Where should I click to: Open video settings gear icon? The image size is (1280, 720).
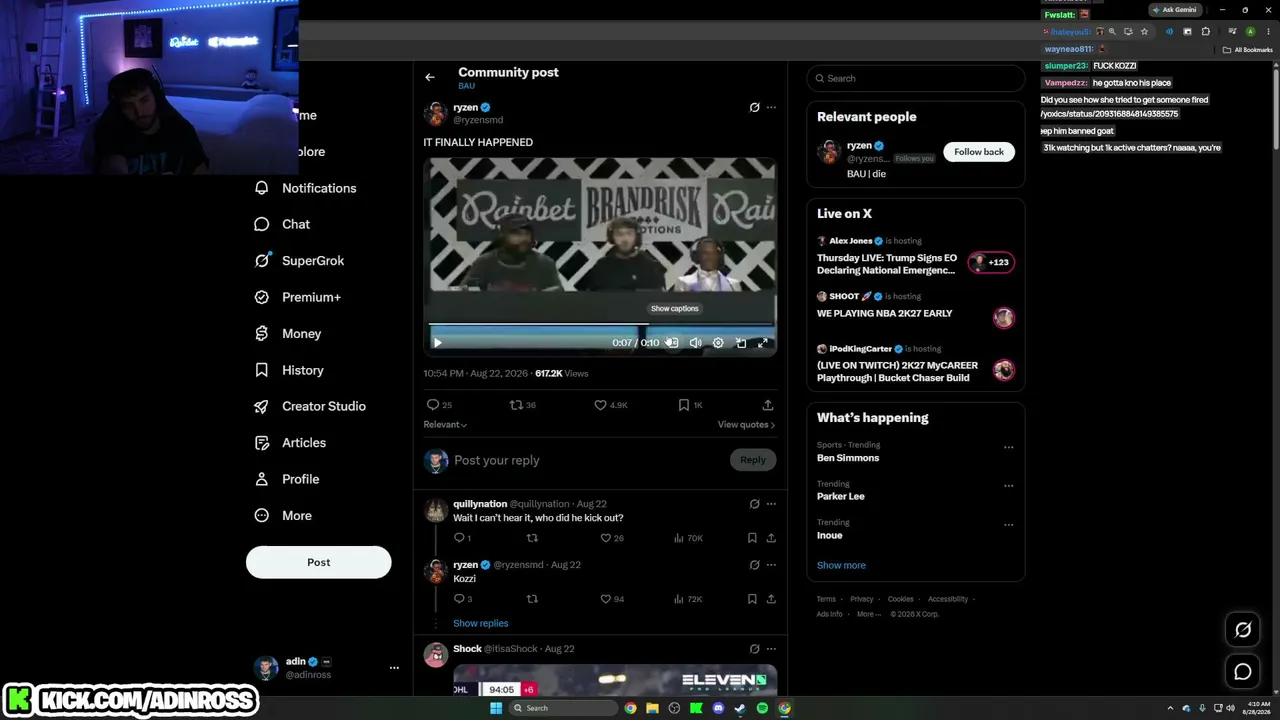point(718,343)
